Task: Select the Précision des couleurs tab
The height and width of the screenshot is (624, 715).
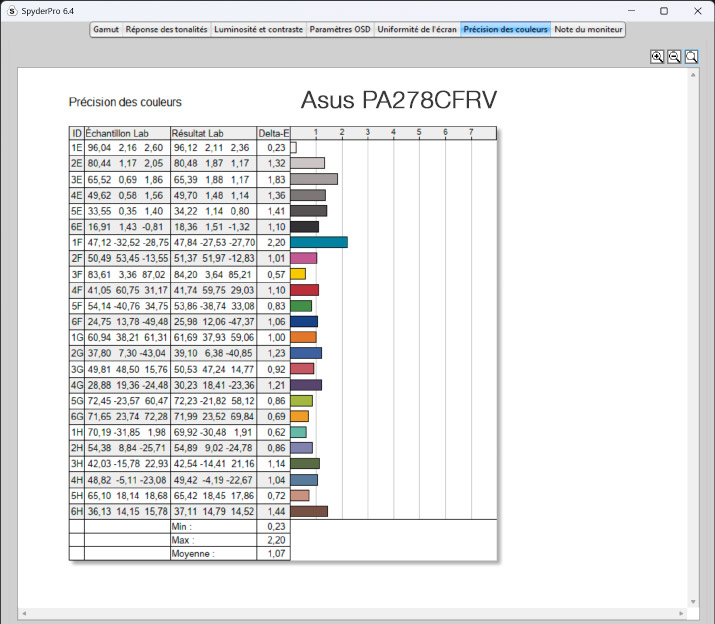Action: pyautogui.click(x=505, y=30)
